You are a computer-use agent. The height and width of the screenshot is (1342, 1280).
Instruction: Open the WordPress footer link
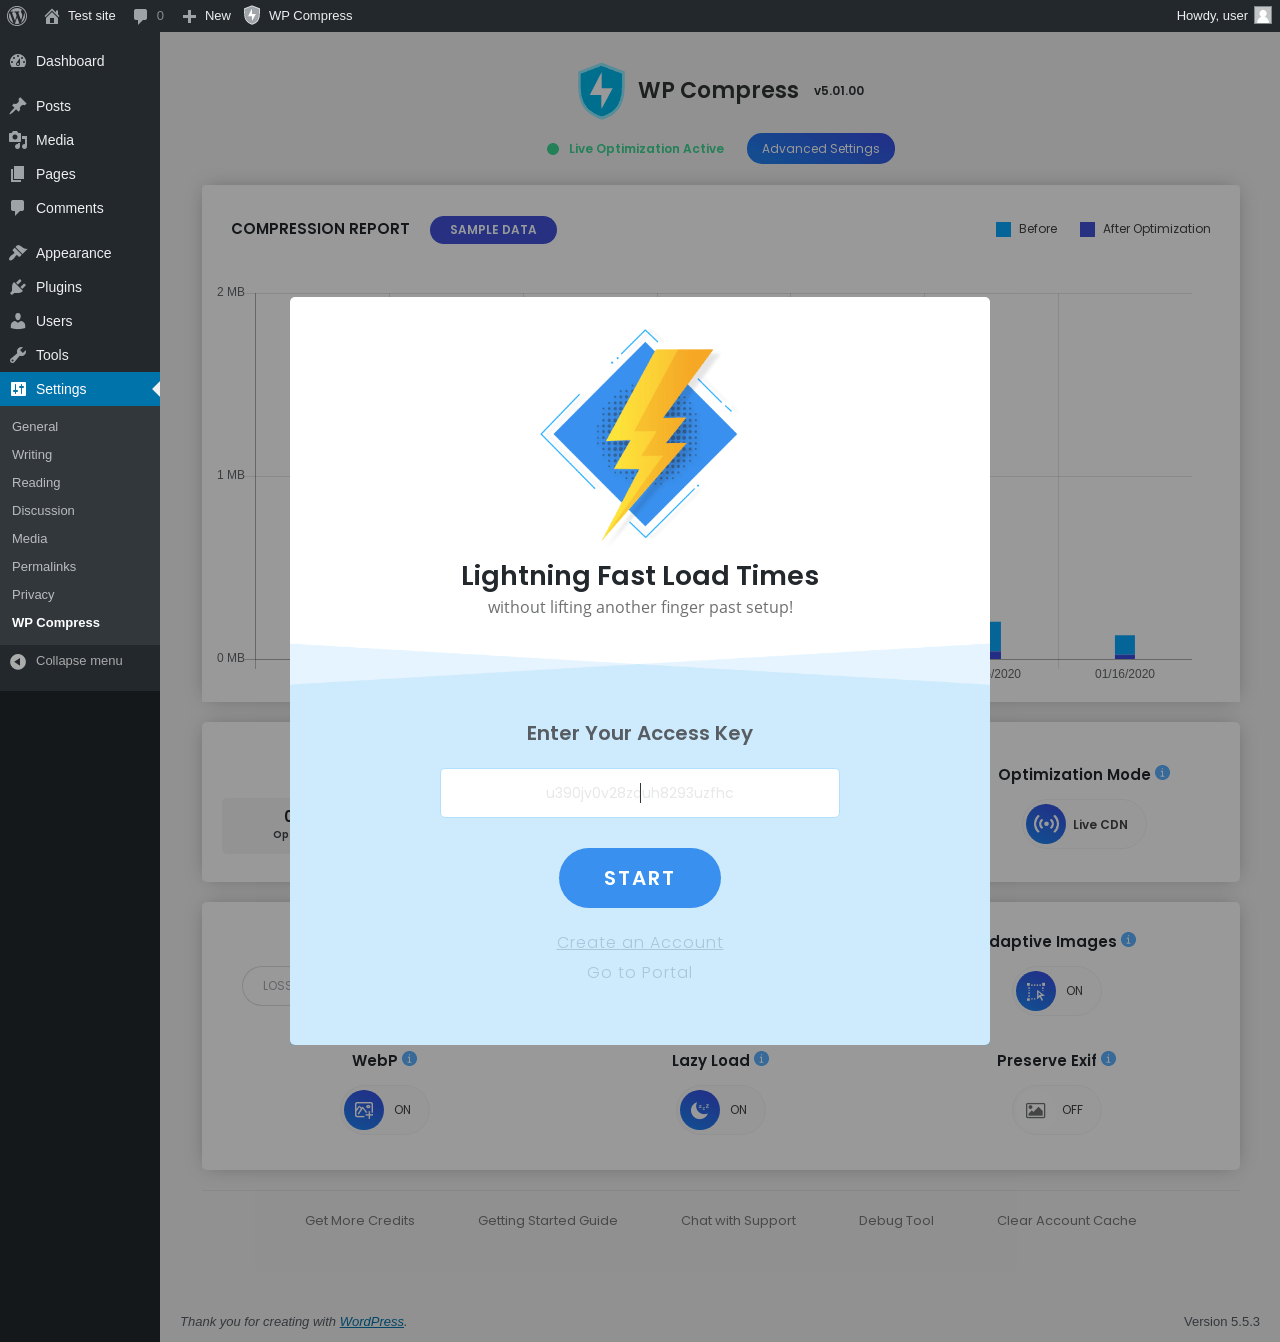(372, 1321)
